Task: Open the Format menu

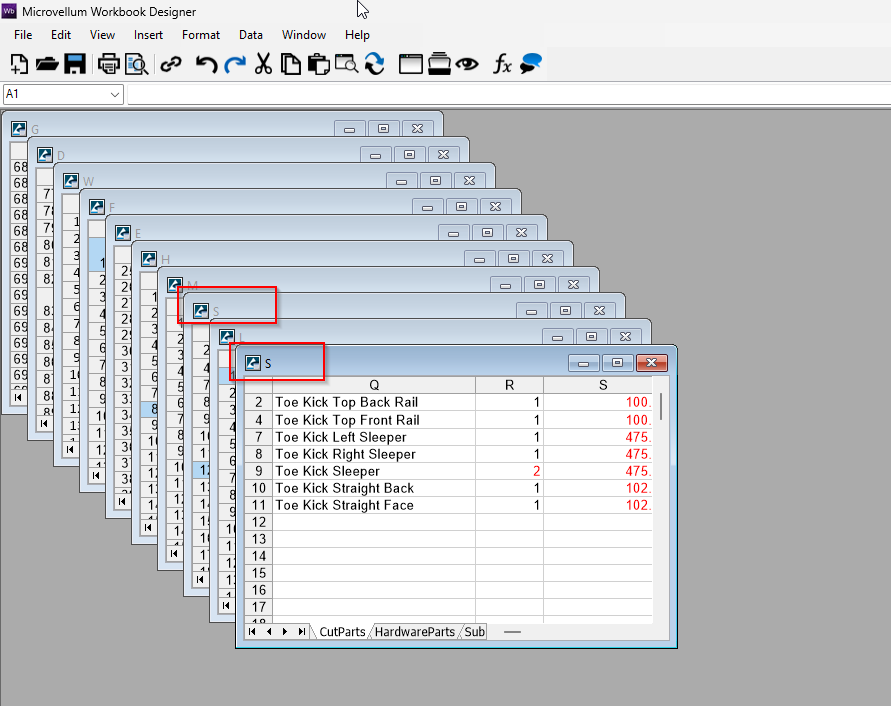Action: pos(201,35)
